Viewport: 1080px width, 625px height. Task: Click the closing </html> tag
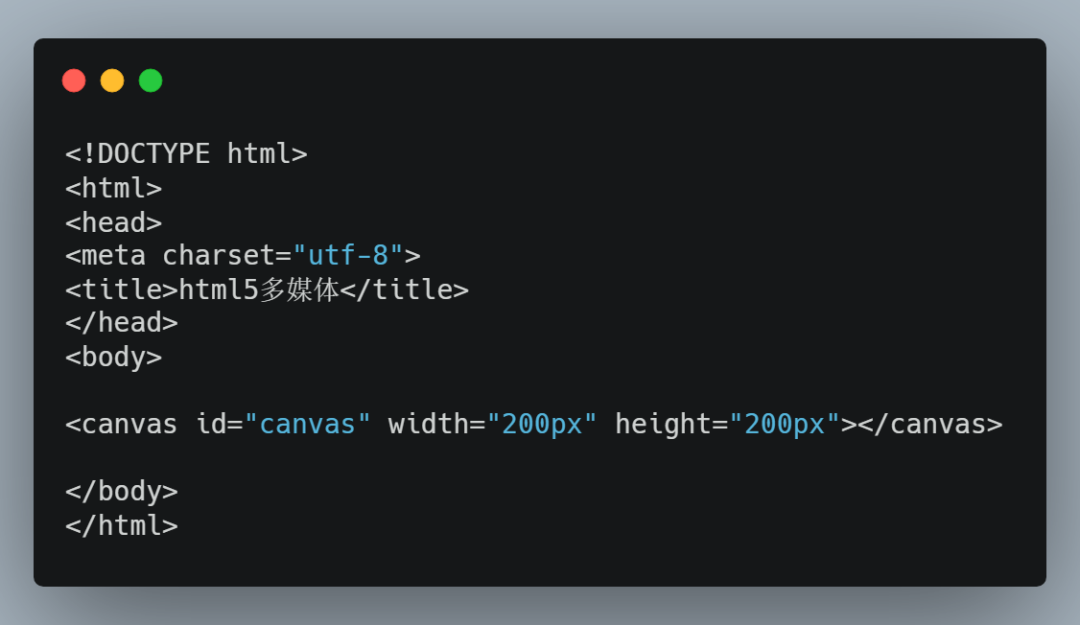point(121,525)
